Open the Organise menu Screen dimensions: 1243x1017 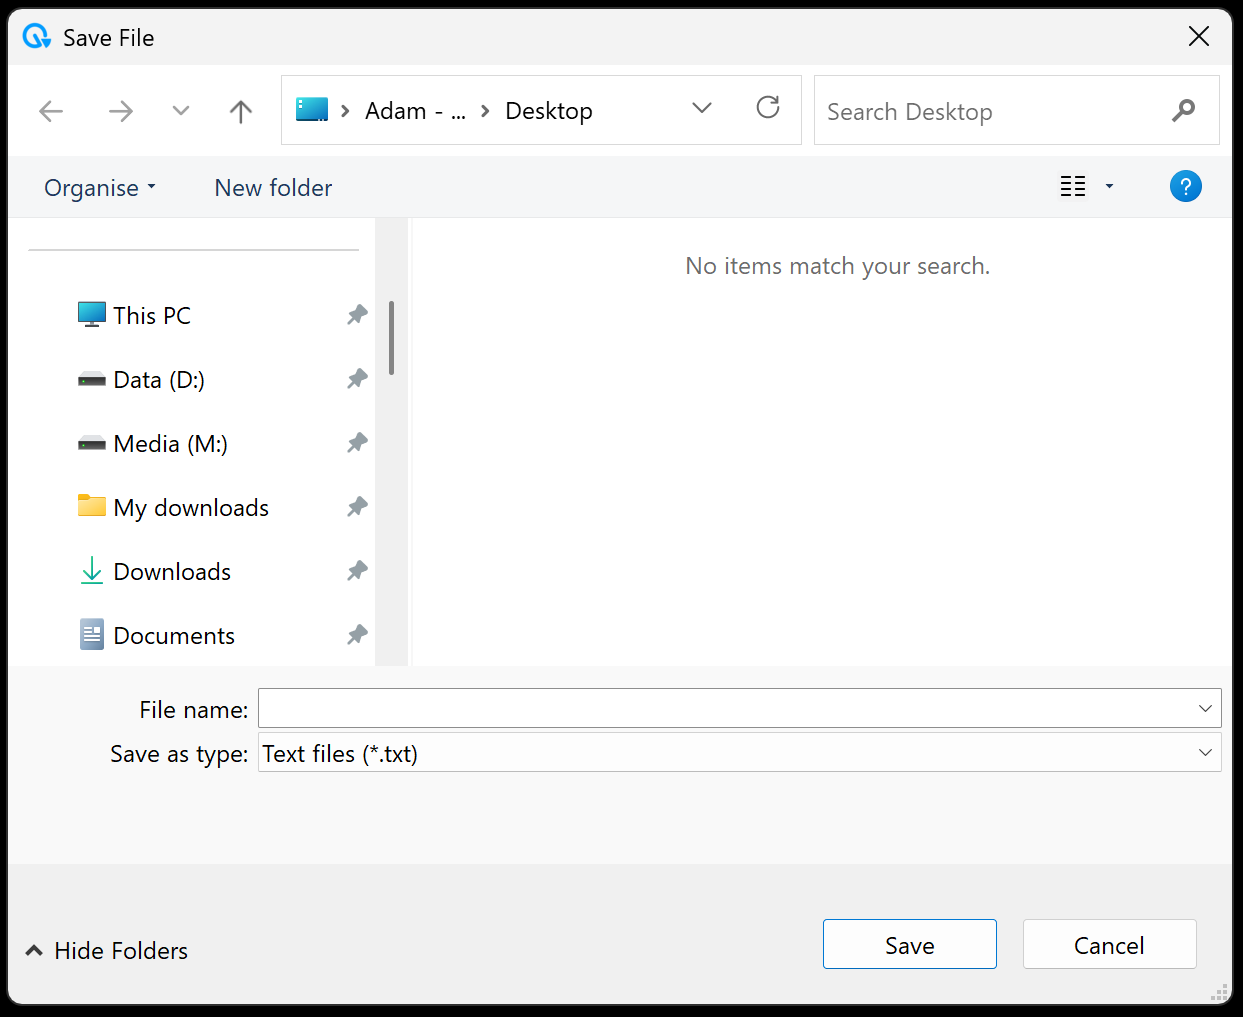coord(100,188)
